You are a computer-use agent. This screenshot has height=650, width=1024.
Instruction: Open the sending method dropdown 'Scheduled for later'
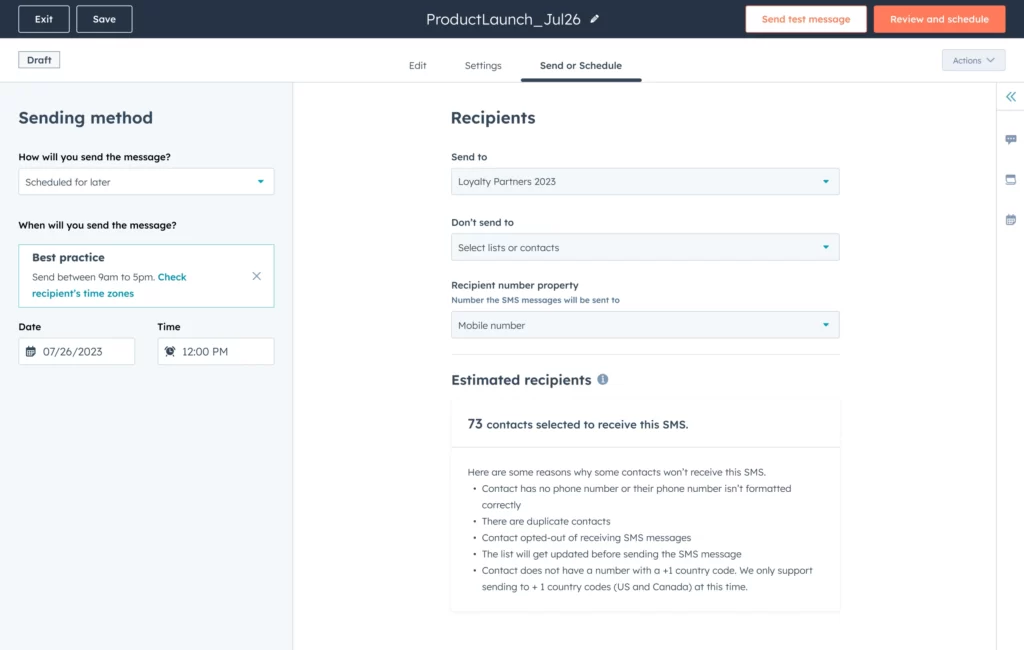[146, 182]
